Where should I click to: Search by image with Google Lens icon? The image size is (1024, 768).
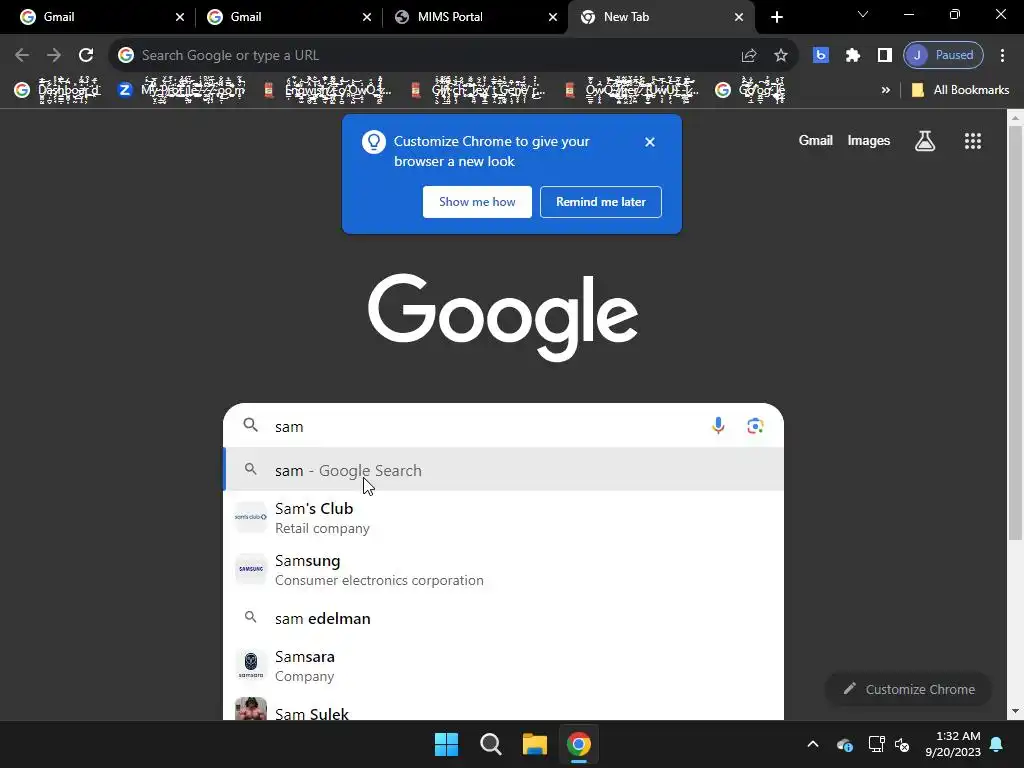(755, 426)
